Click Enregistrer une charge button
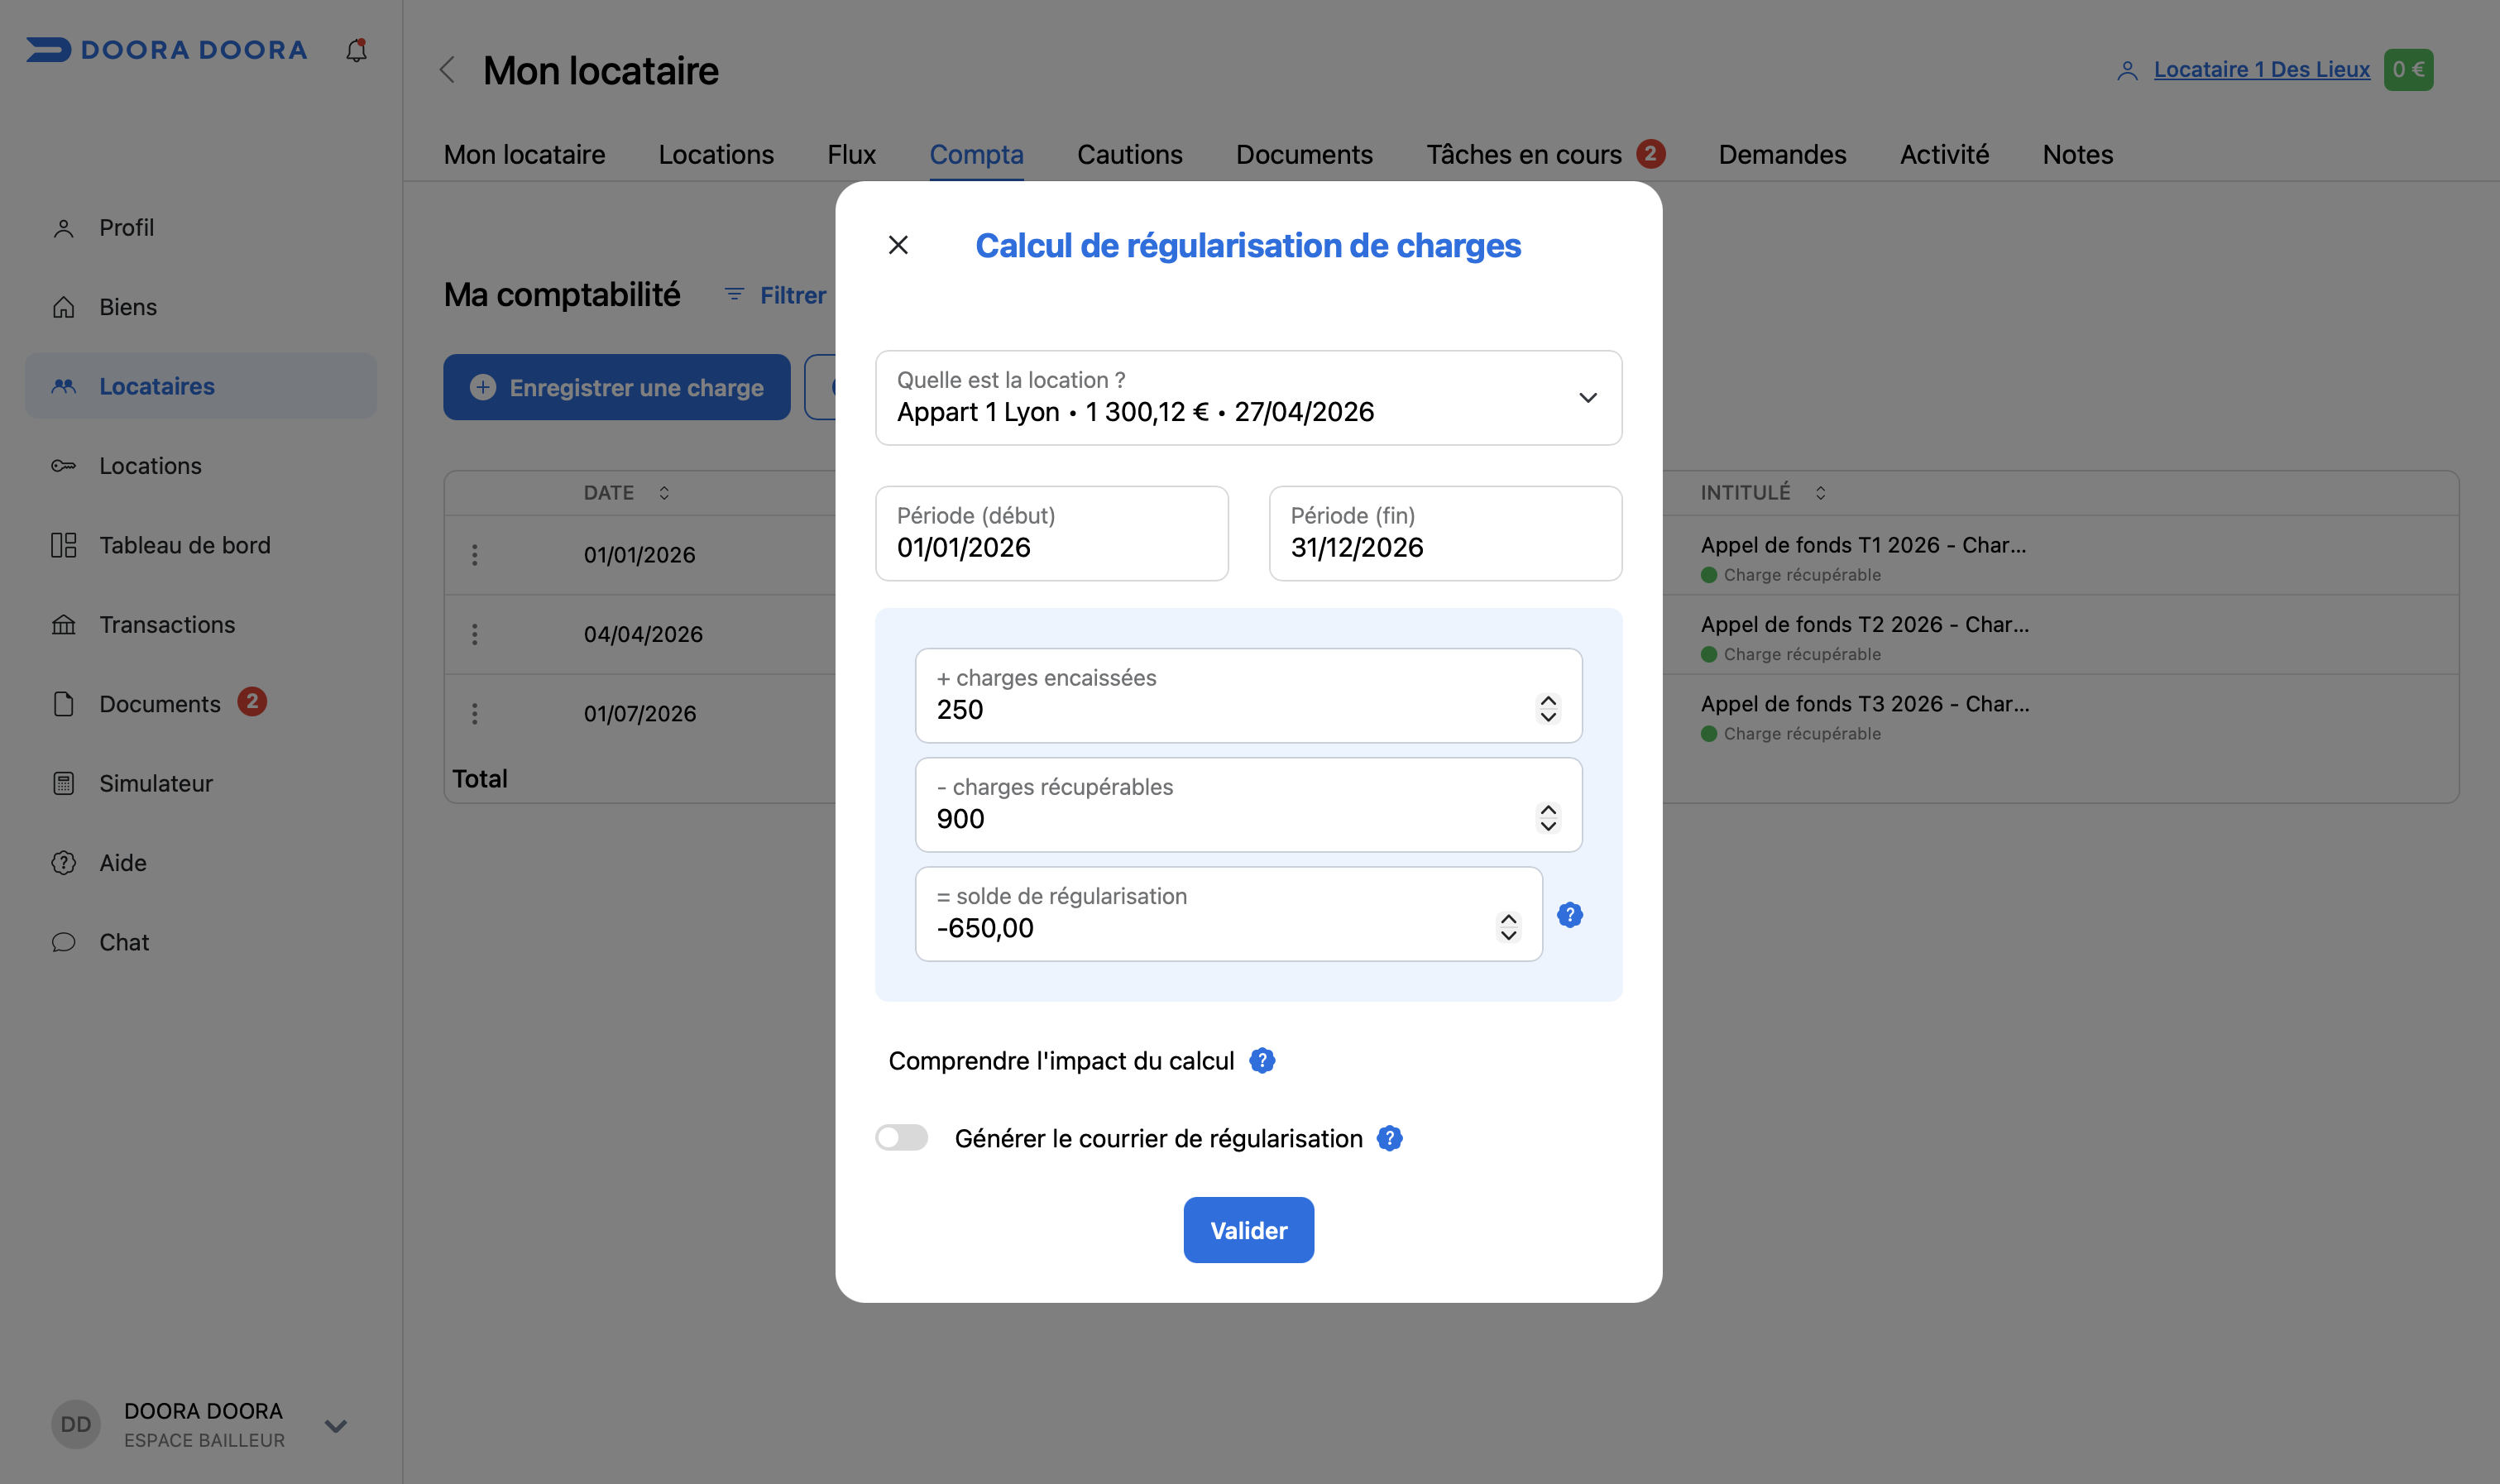The width and height of the screenshot is (2500, 1484). click(x=616, y=387)
